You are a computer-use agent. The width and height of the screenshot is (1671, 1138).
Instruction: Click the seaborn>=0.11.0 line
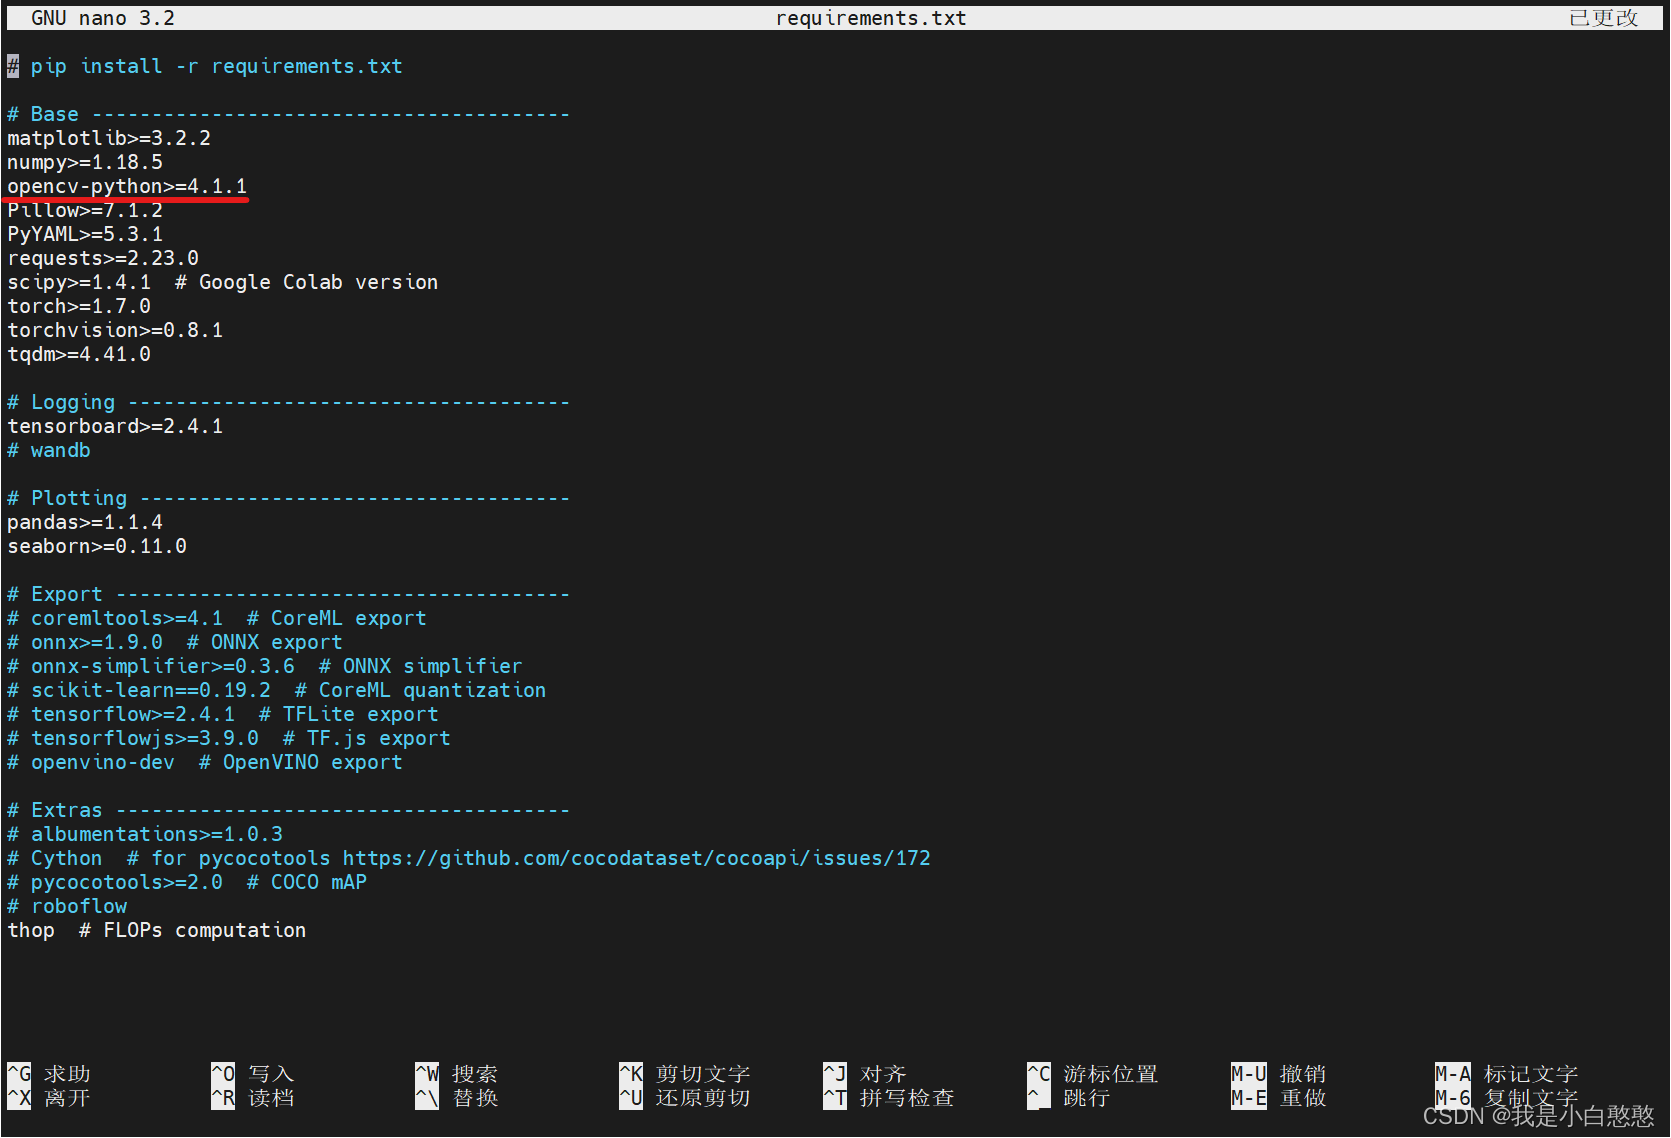coord(97,546)
